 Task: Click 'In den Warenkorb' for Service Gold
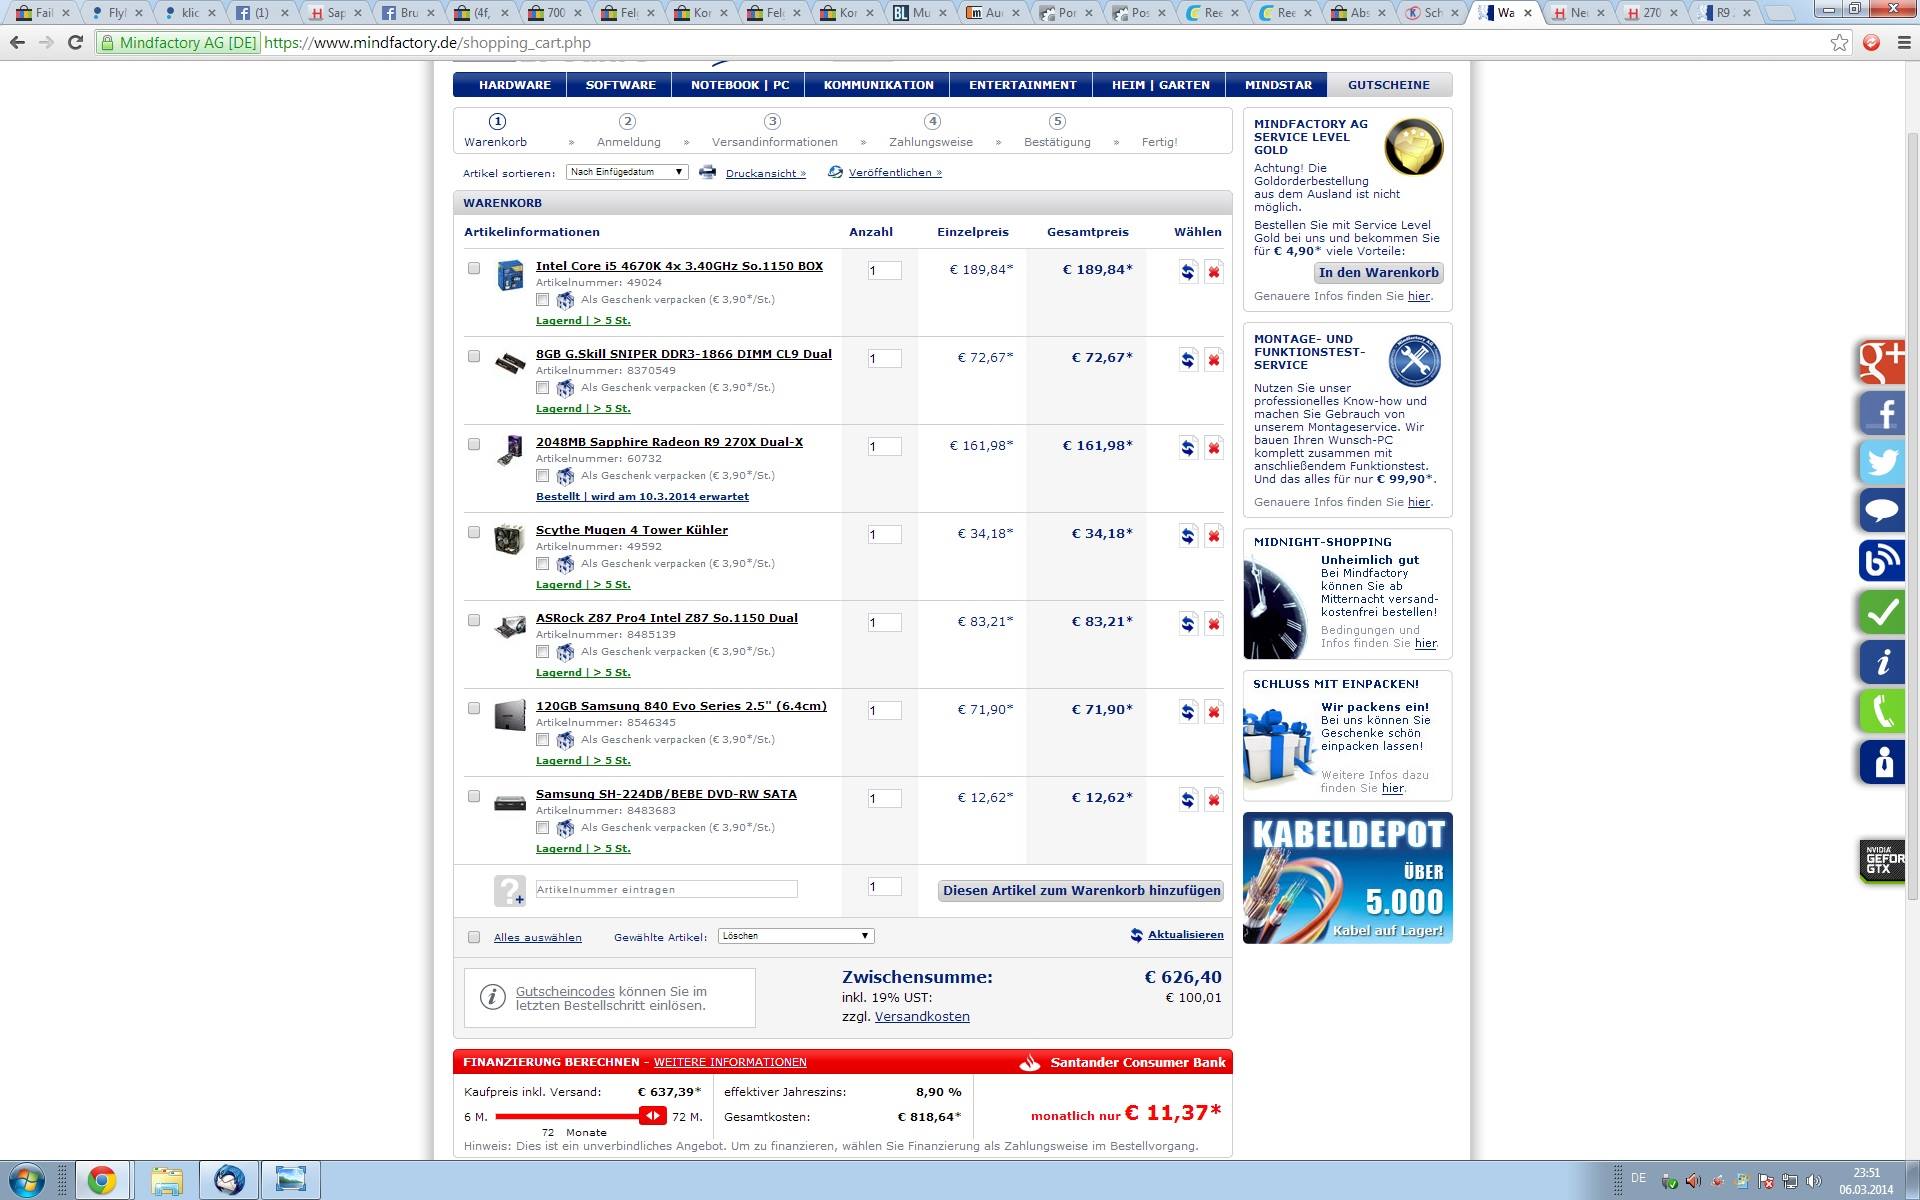coord(1378,273)
